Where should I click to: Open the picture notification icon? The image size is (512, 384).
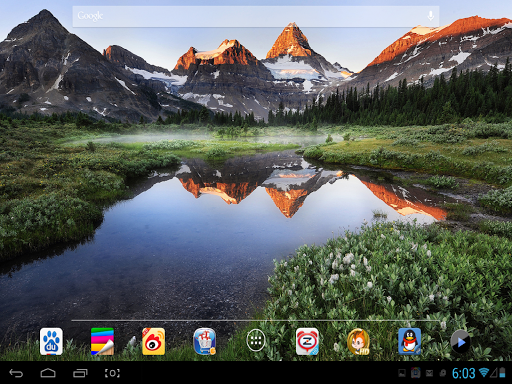pos(402,373)
